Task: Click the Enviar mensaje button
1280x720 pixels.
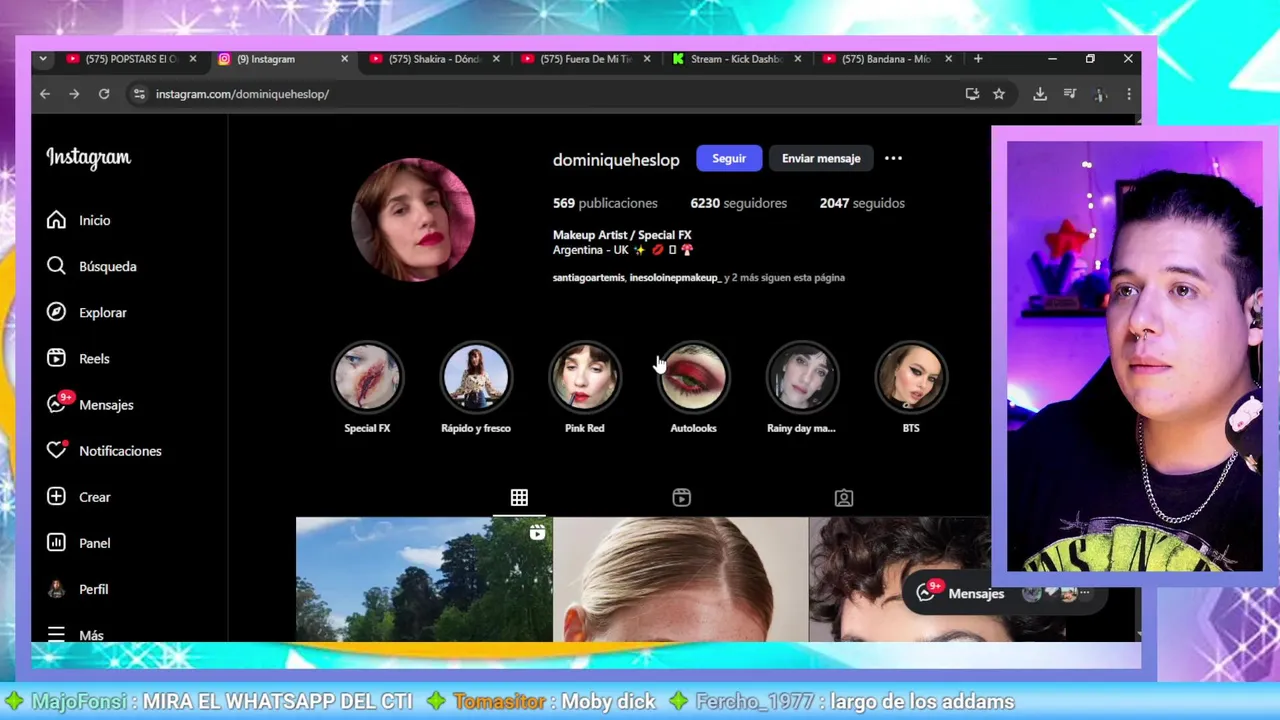Action: 821,158
